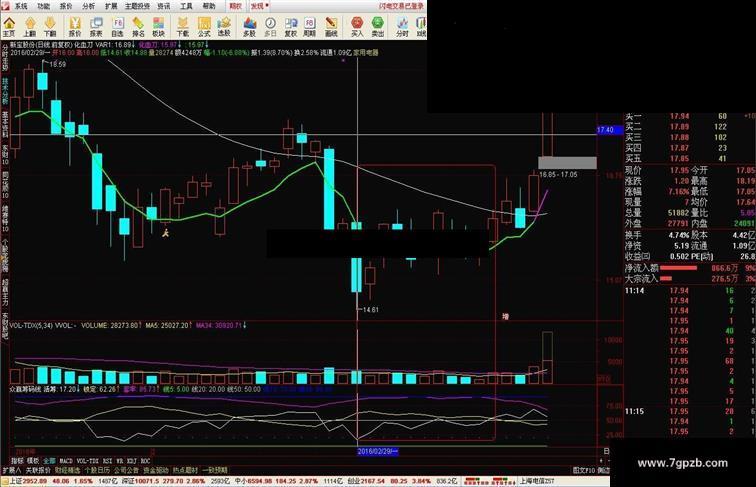The image size is (756, 487).
Task: Click the 买五 17.85 bid row
Action: 689,159
